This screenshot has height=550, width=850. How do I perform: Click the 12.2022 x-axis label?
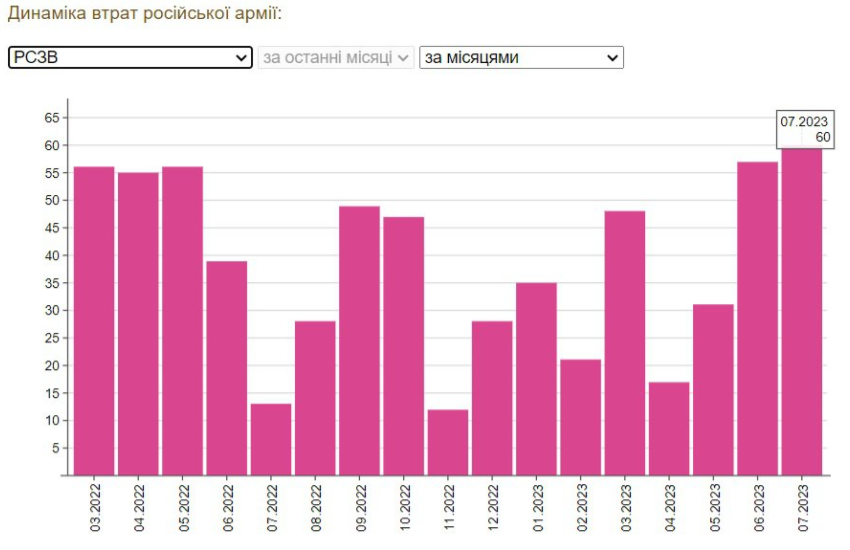pyautogui.click(x=493, y=508)
